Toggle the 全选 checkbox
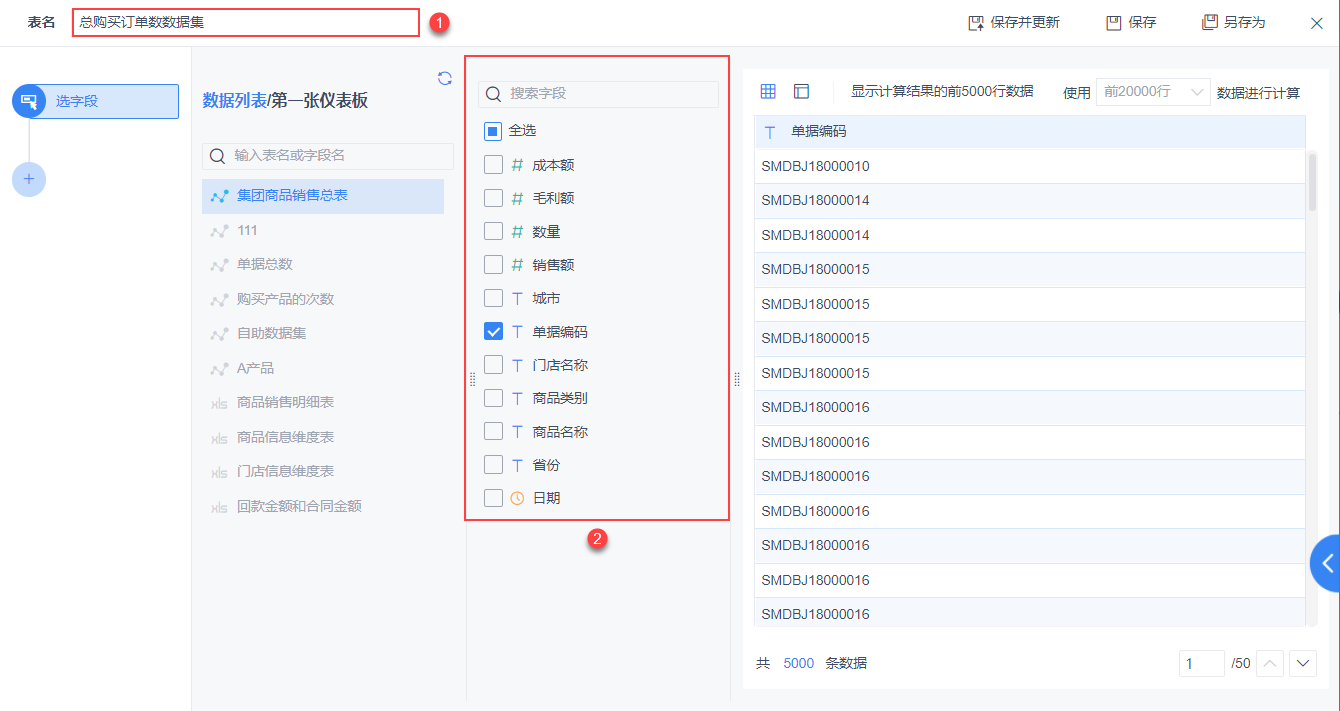1340x711 pixels. [x=493, y=131]
